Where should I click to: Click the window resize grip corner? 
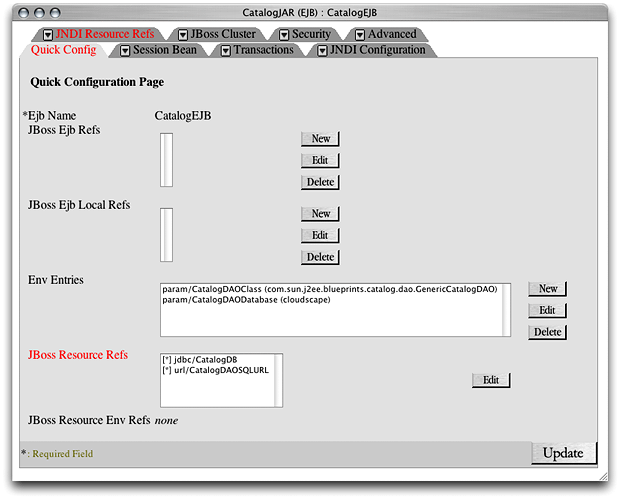click(603, 476)
